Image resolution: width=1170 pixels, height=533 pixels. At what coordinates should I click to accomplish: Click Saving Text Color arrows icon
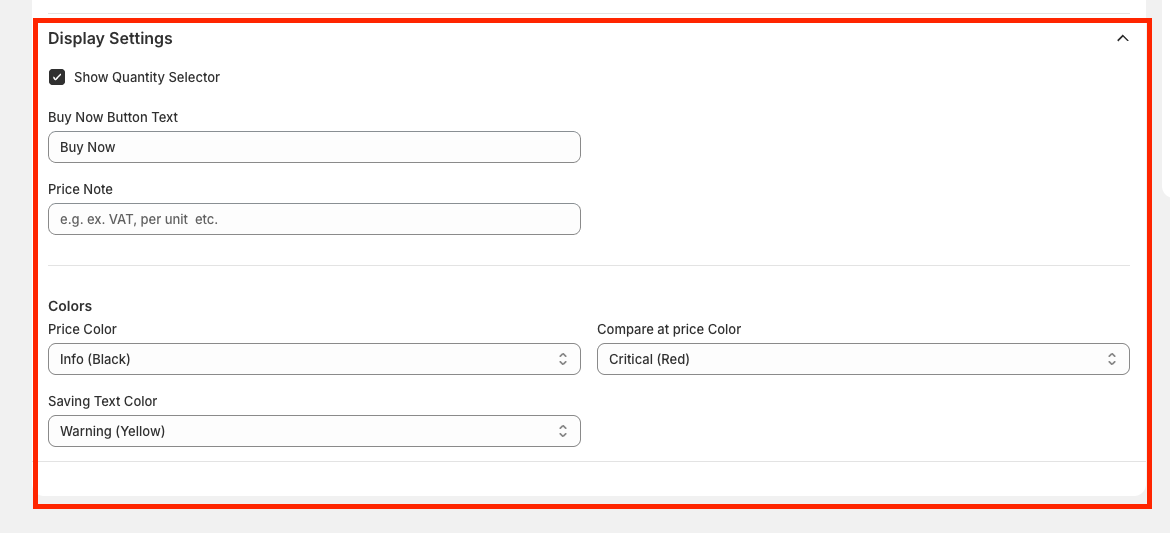[563, 431]
